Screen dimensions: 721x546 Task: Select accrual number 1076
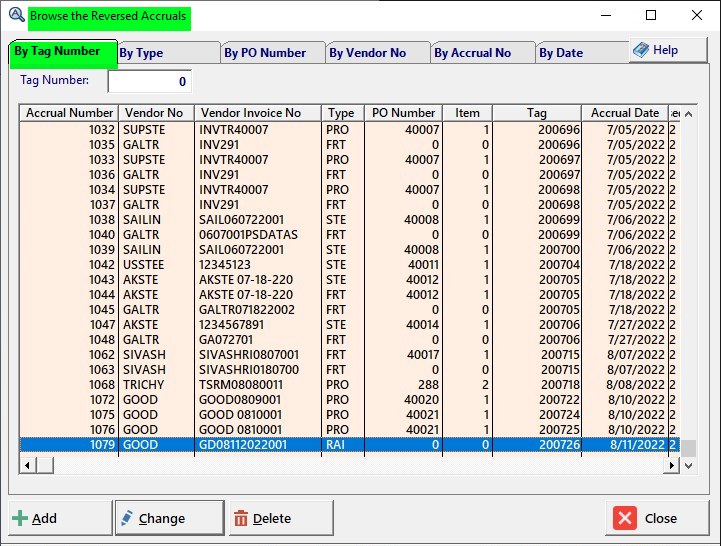102,430
